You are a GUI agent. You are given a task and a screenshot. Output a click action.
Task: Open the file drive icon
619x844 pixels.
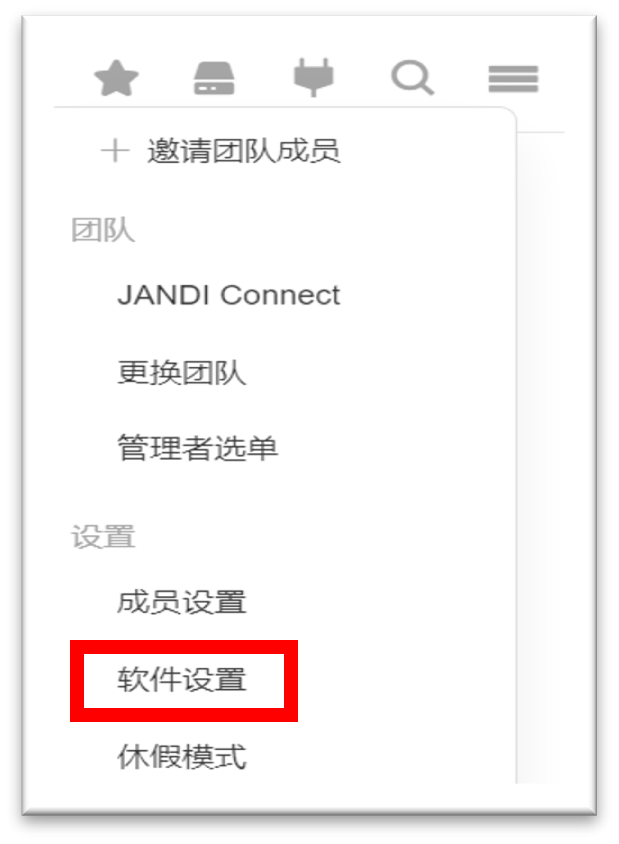(x=214, y=78)
